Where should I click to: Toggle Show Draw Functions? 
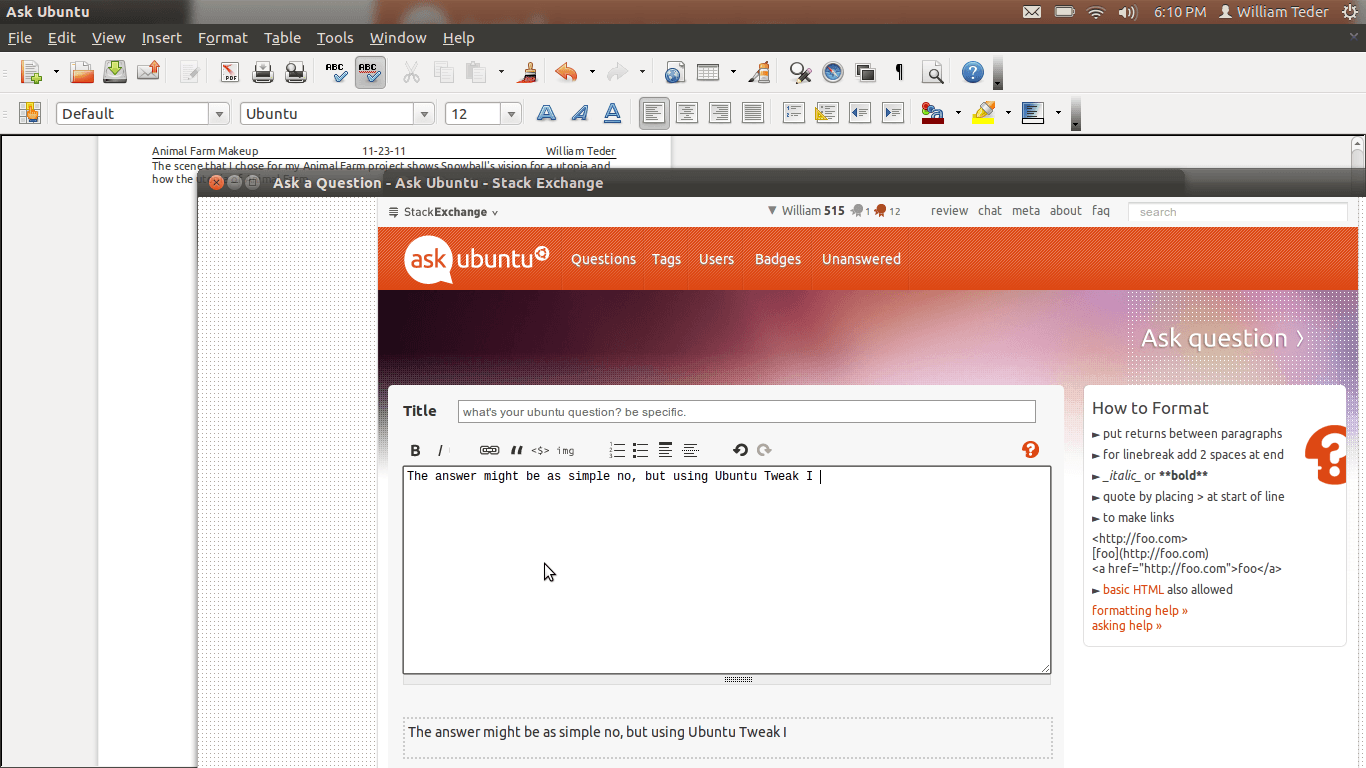(x=760, y=72)
